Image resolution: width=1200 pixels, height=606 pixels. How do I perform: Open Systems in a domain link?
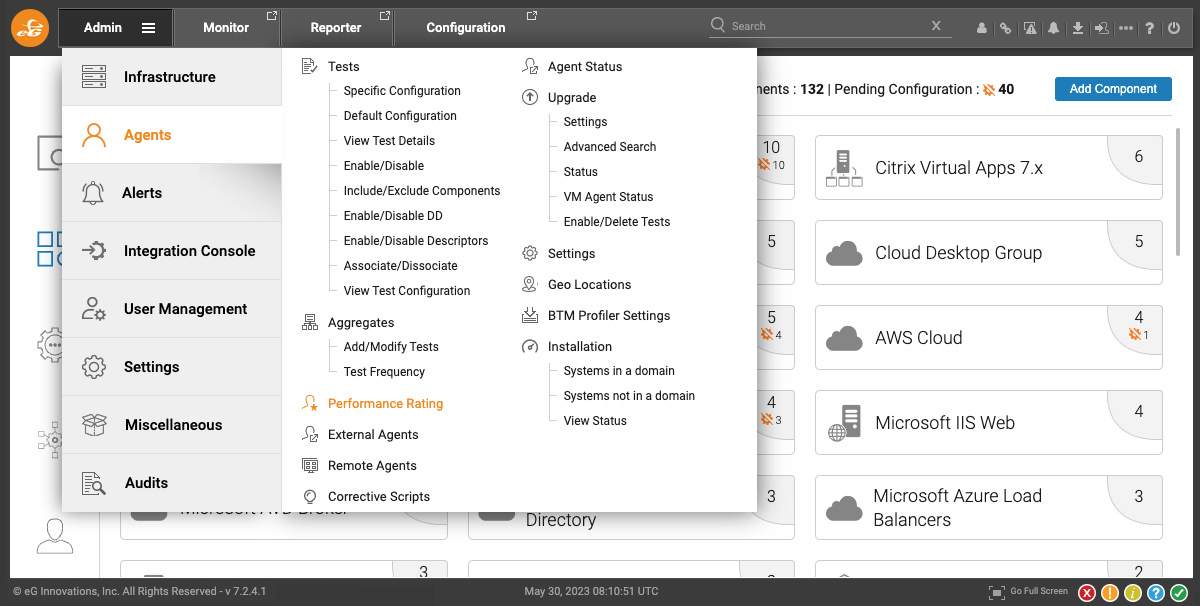619,371
